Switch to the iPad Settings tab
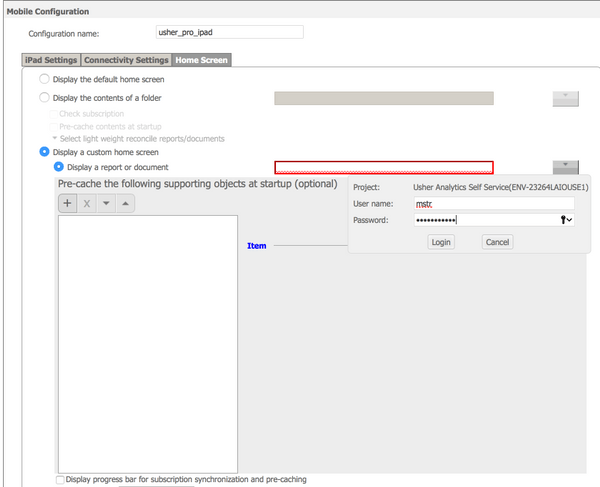Image resolution: width=600 pixels, height=487 pixels. point(51,60)
